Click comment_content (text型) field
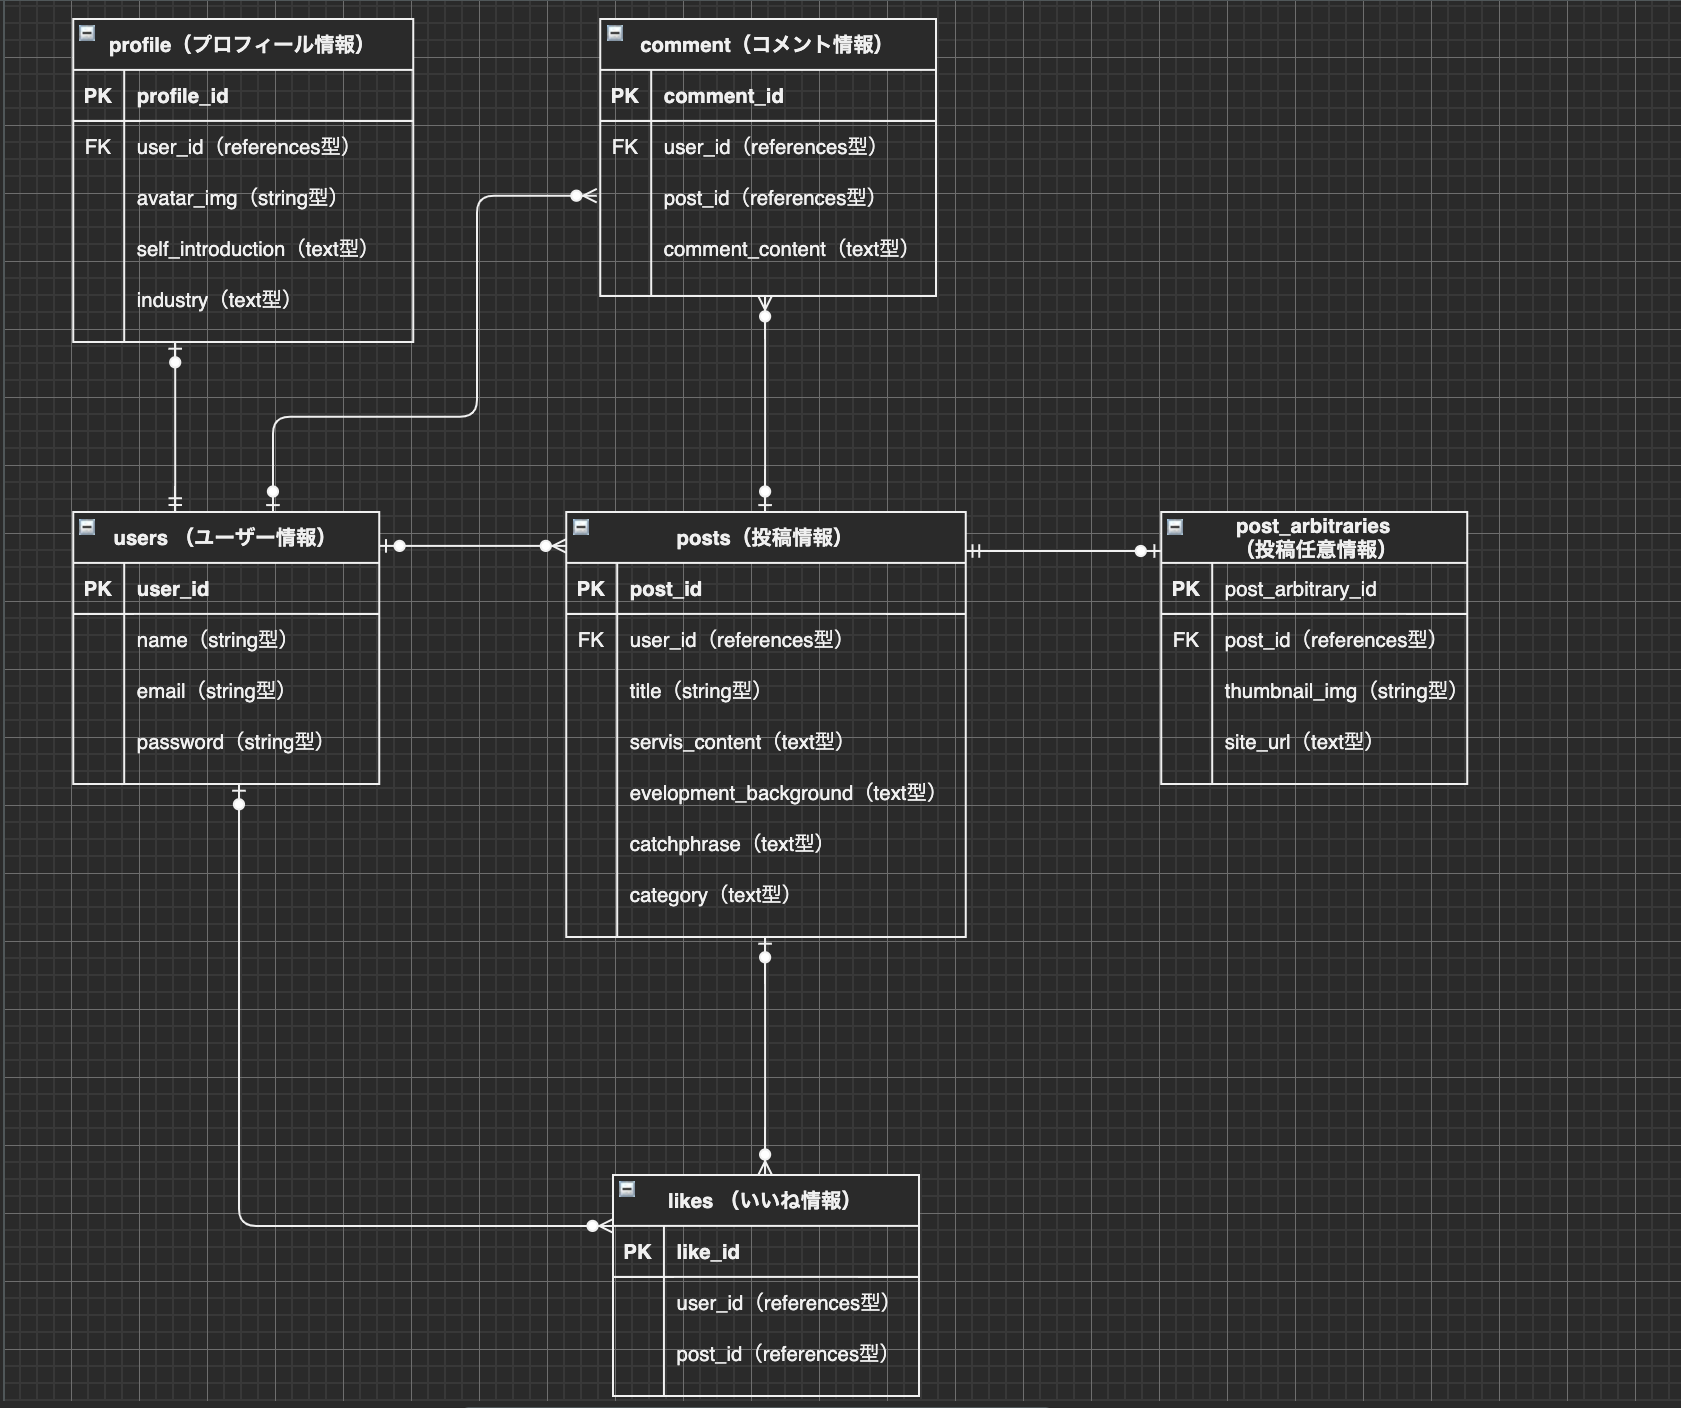1681x1408 pixels. 786,249
